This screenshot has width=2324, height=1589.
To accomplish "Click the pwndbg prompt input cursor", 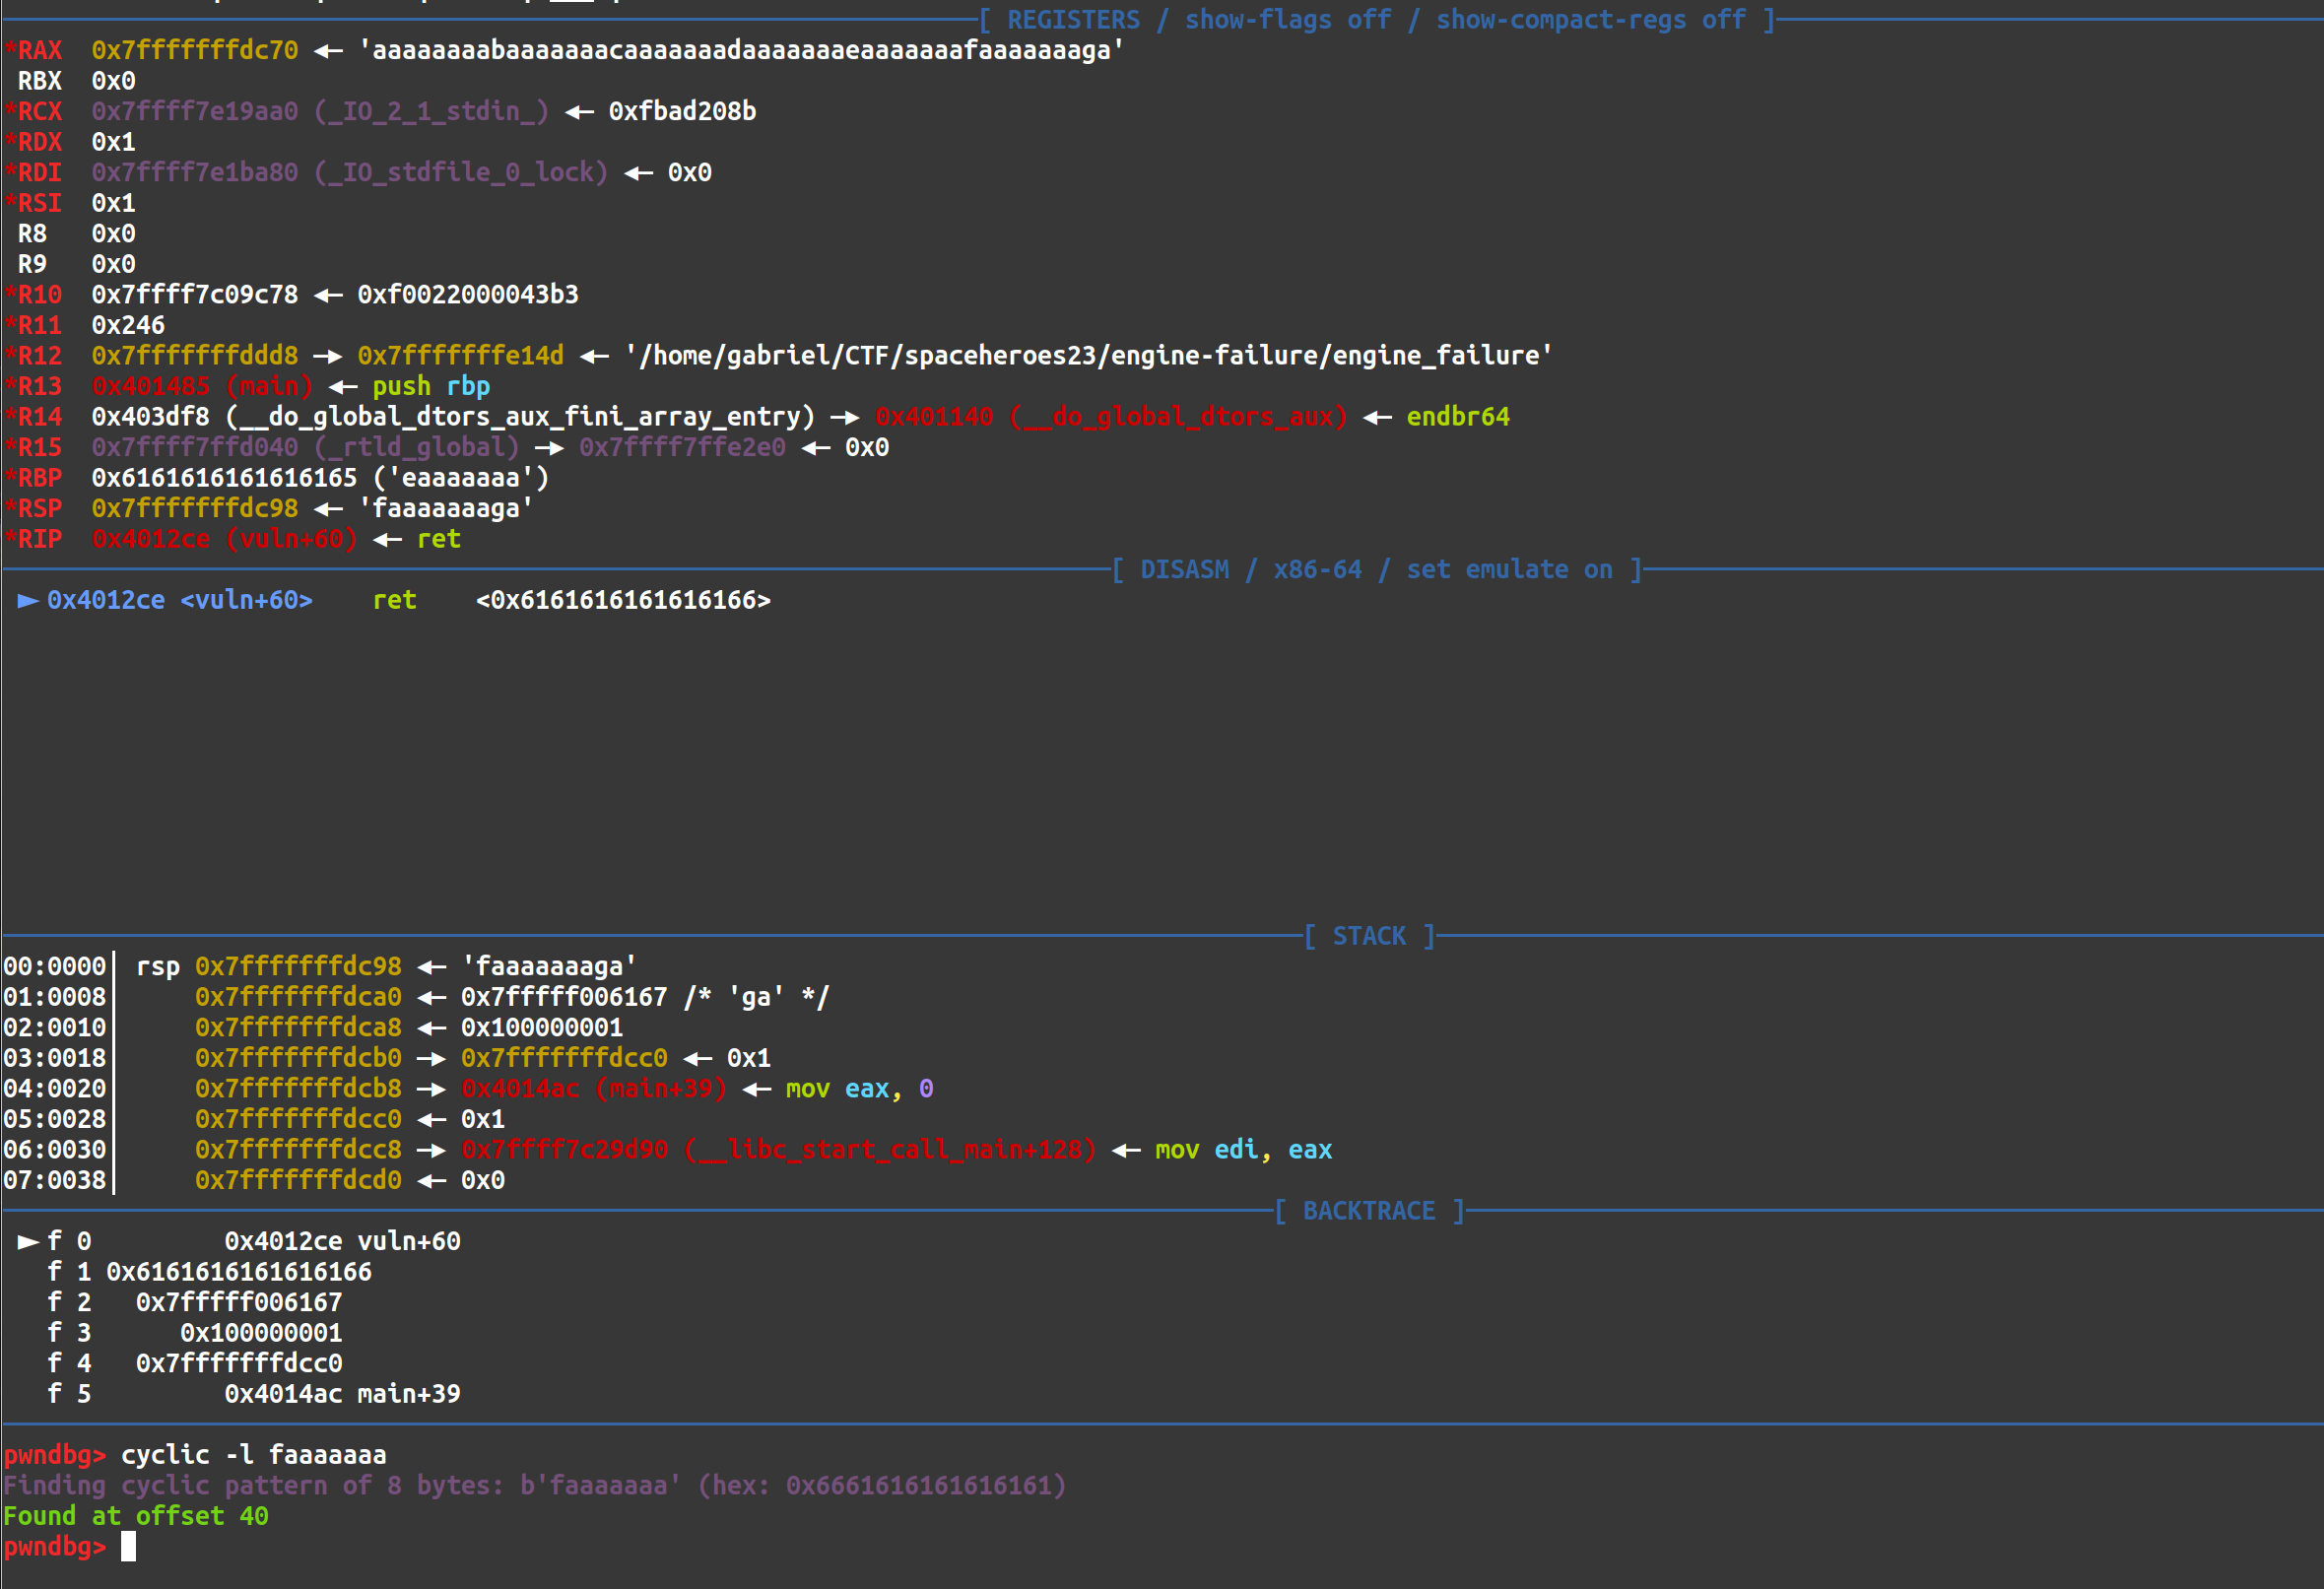I will [x=128, y=1546].
